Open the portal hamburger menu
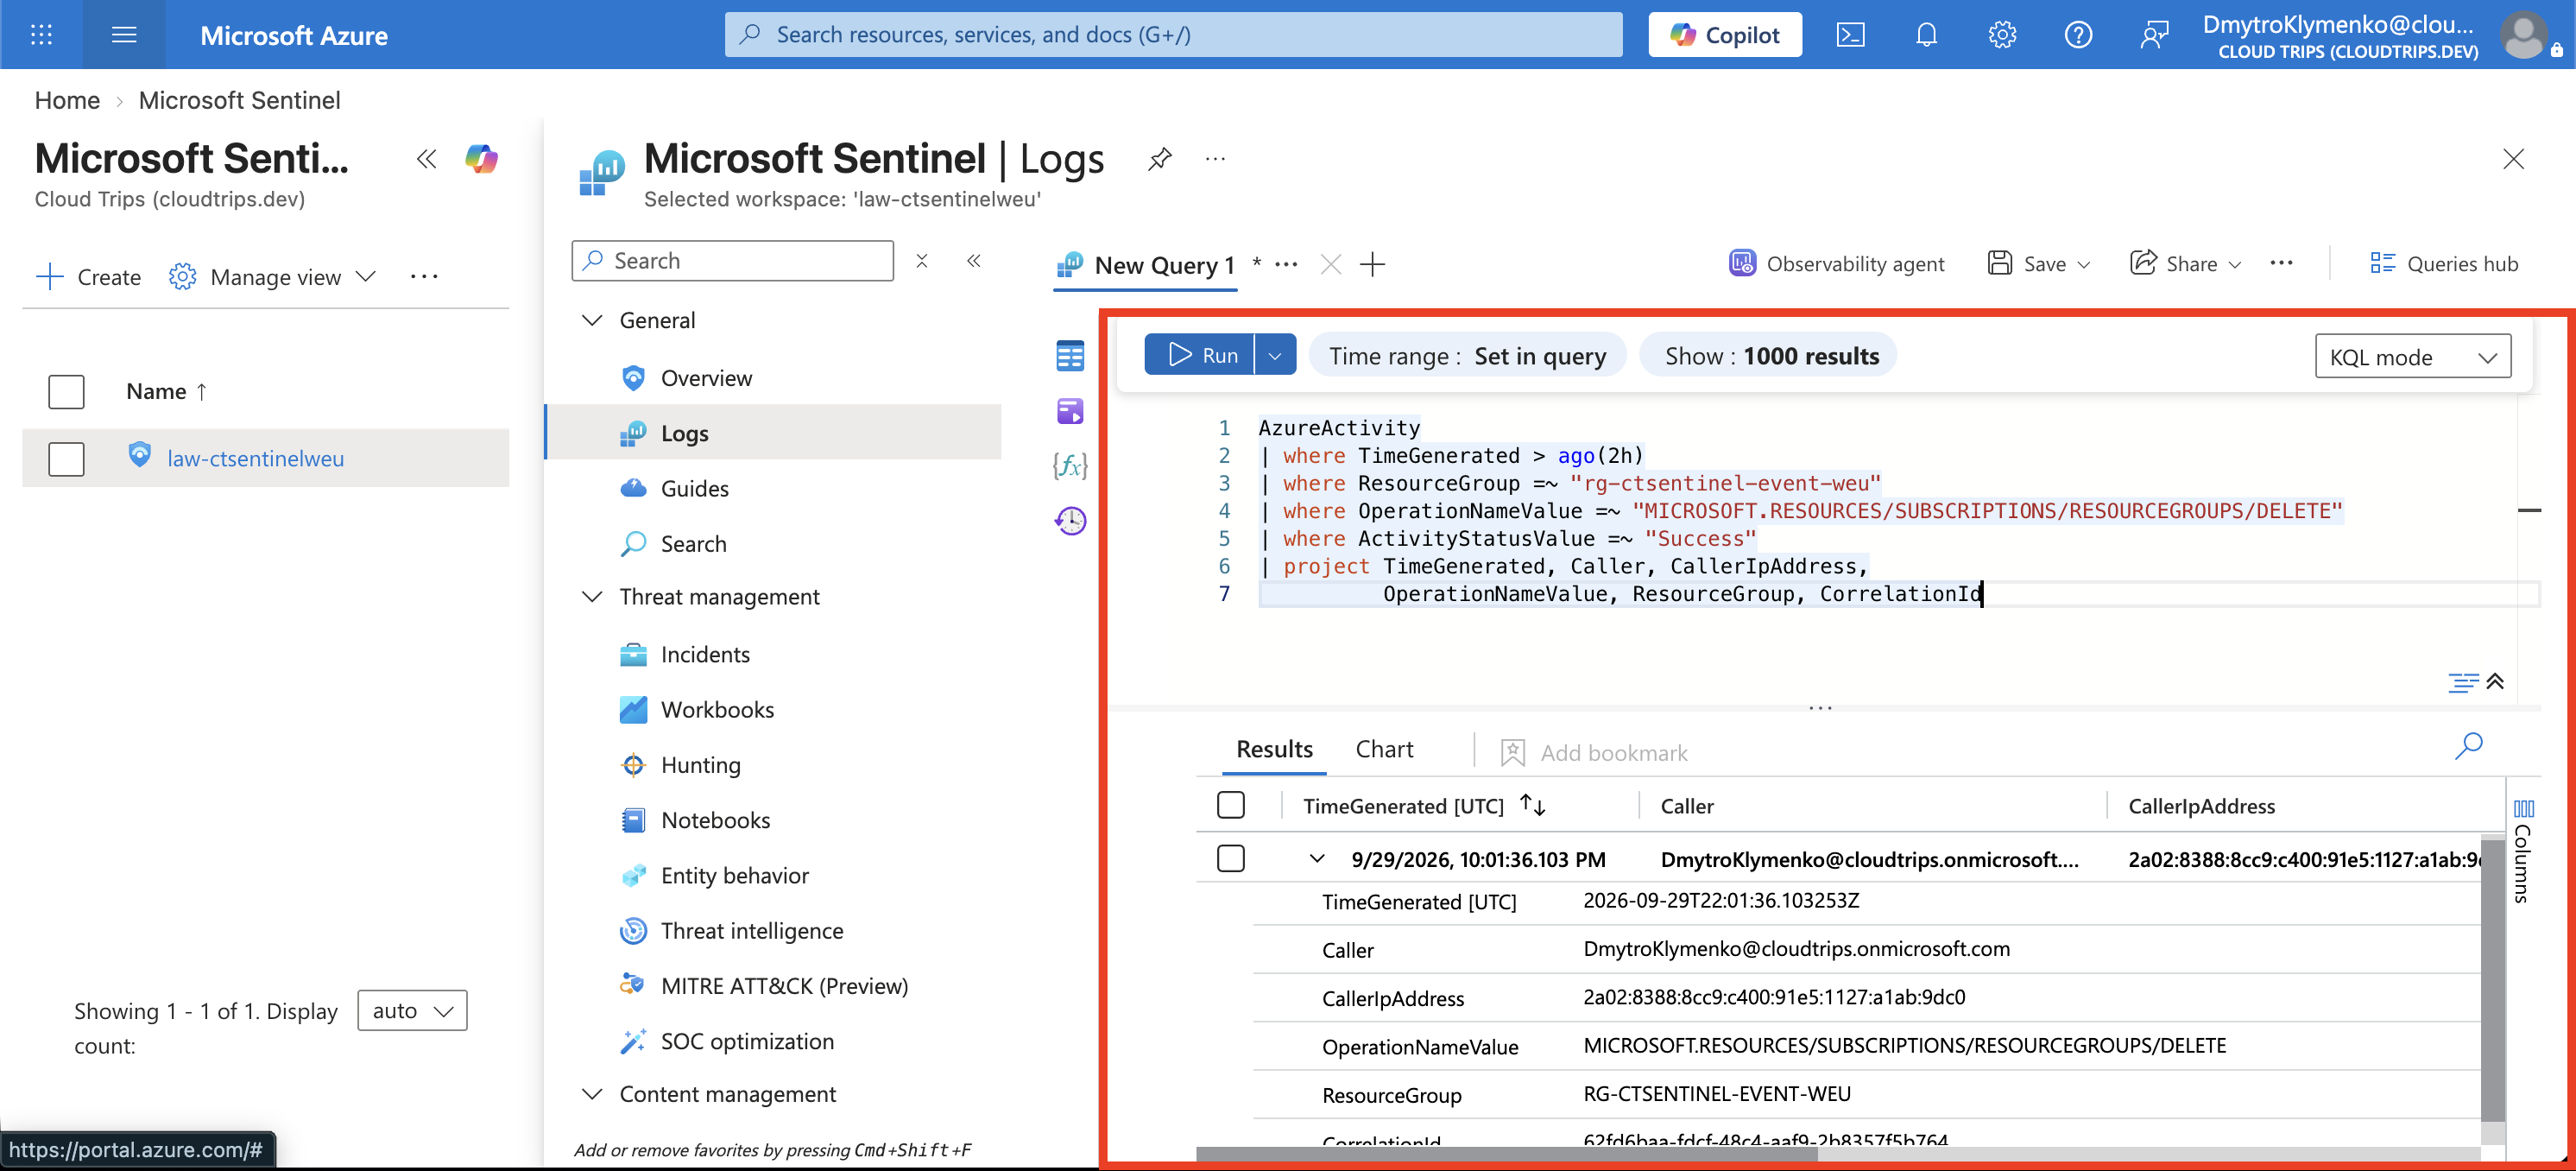 [x=124, y=35]
